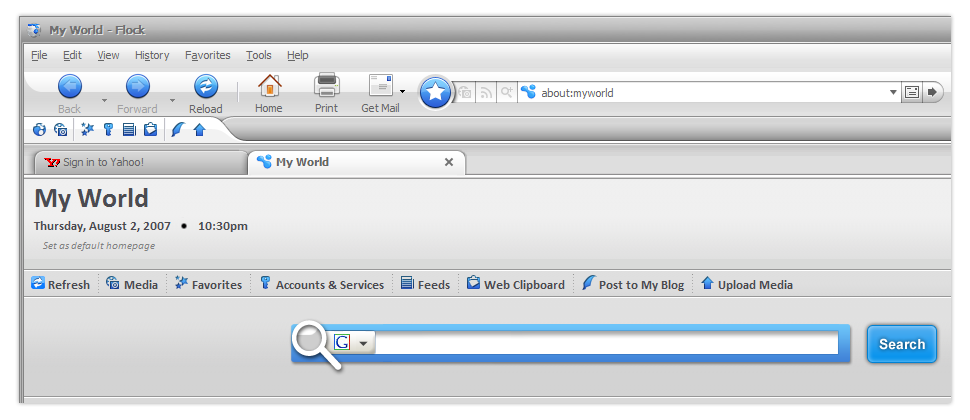This screenshot has width=970, height=420.
Task: Expand the Get Mail dropdown arrow
Action: (402, 92)
